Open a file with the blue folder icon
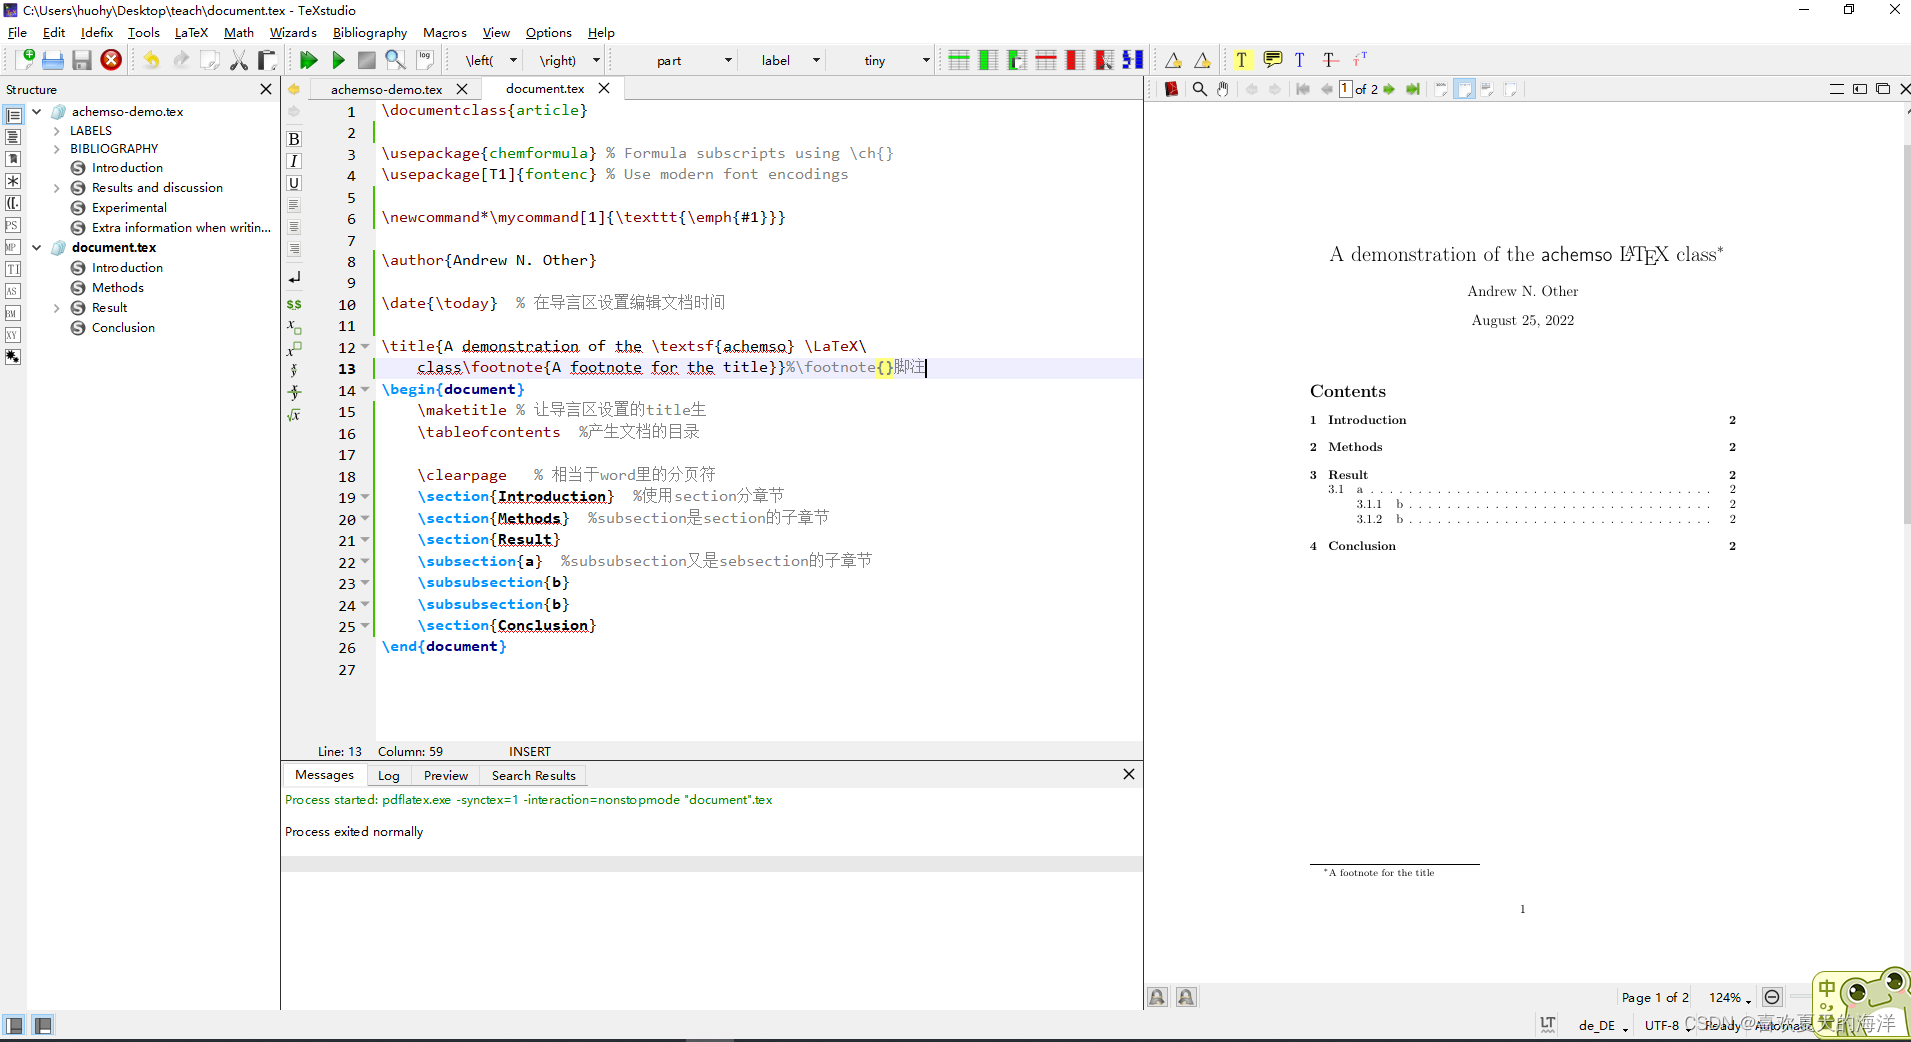The width and height of the screenshot is (1911, 1042). tap(53, 60)
